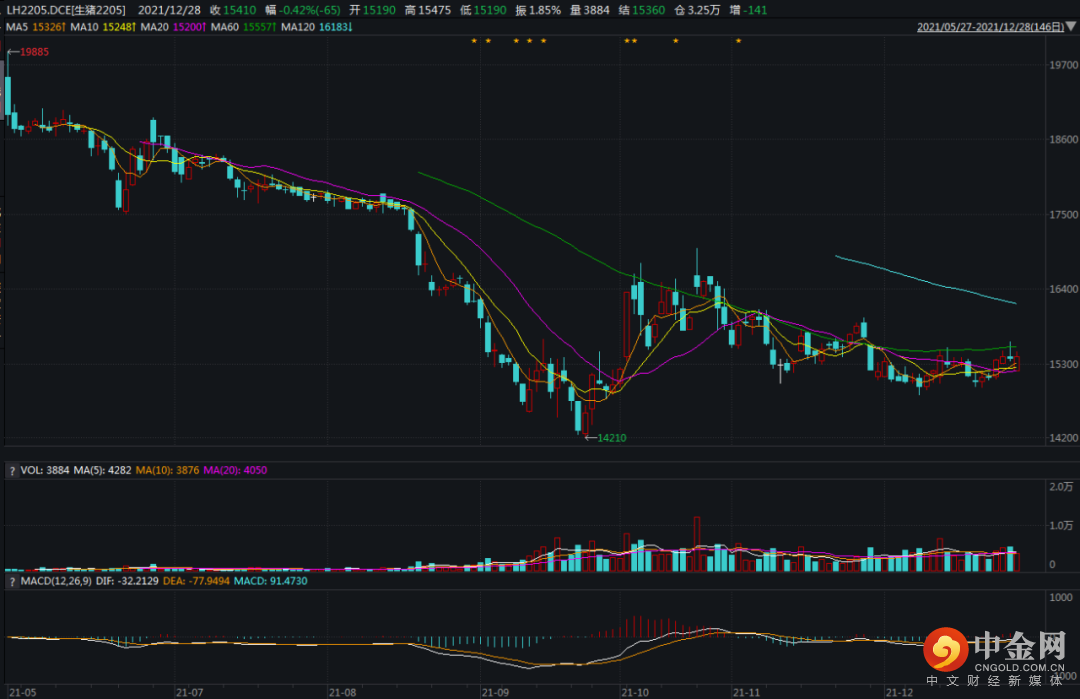Click the help question-mark icon beside VOL
The image size is (1080, 699).
(x=10, y=470)
